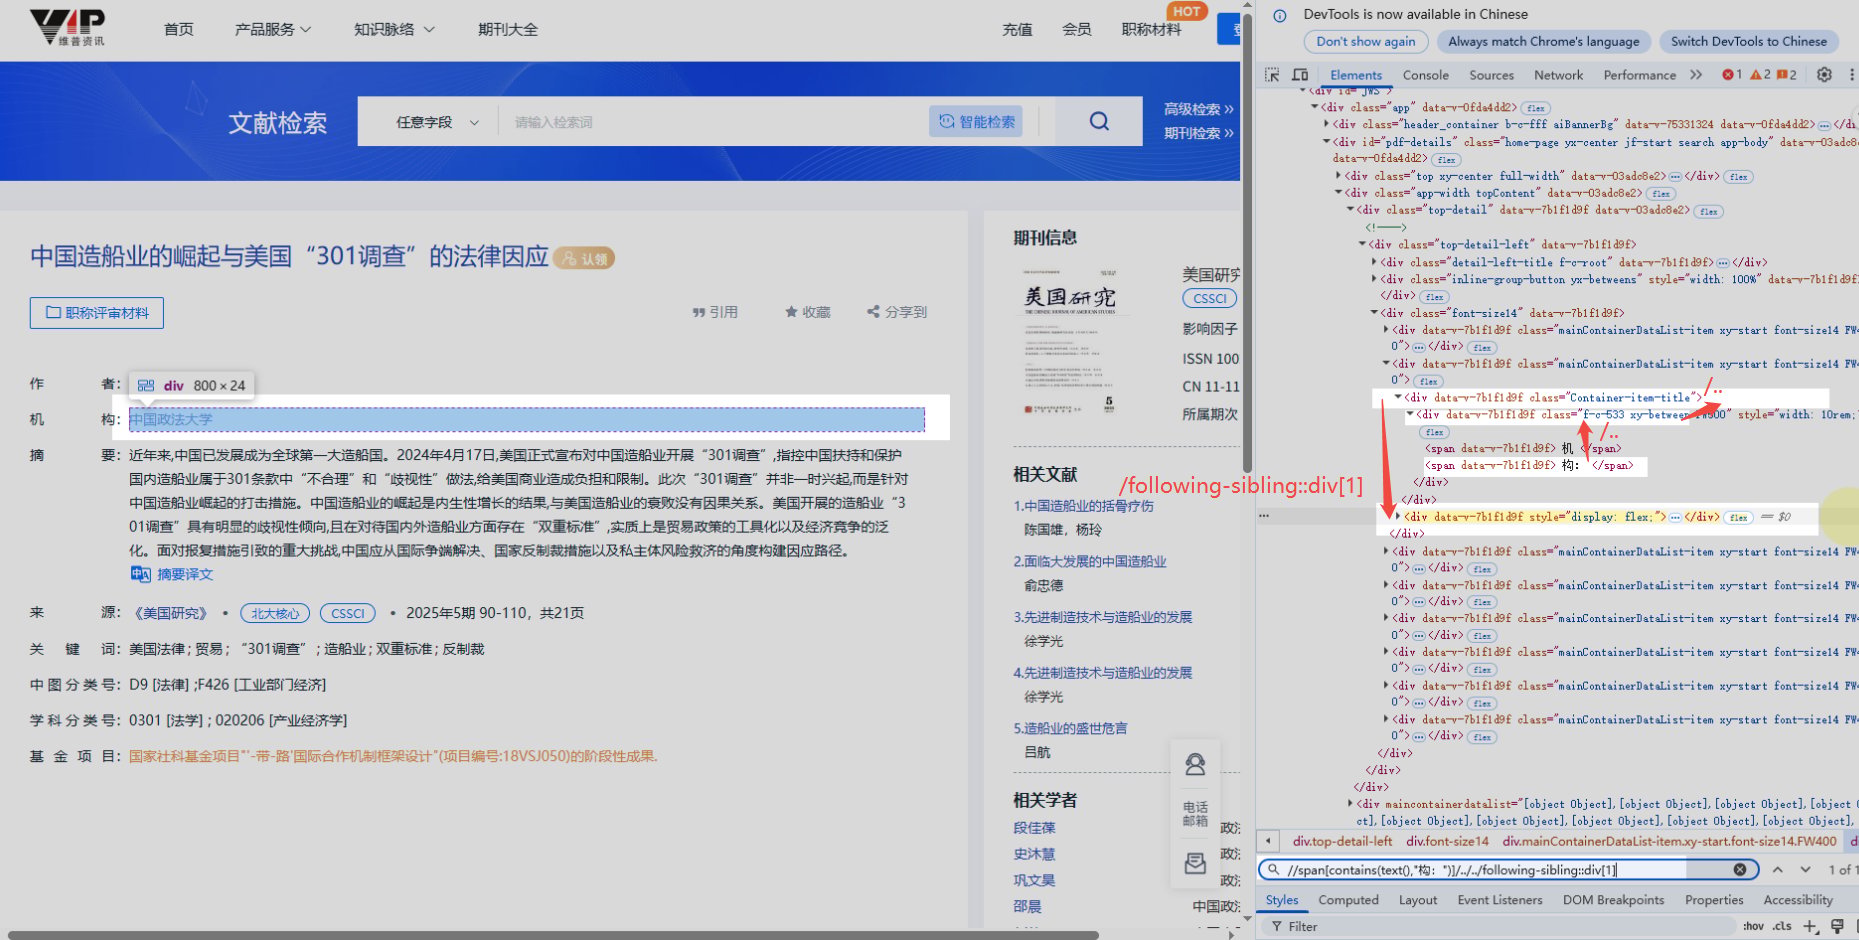Image resolution: width=1859 pixels, height=940 pixels.
Task: Open the 期刊大全 nav item
Action: coord(508,29)
